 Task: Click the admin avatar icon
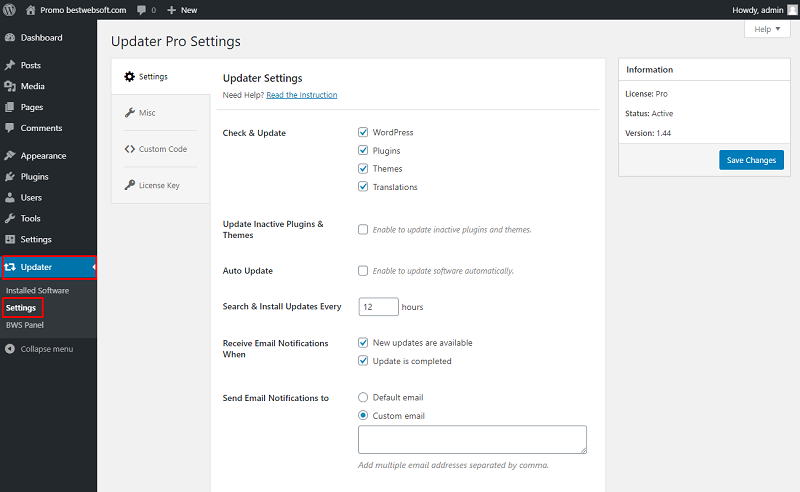point(792,10)
